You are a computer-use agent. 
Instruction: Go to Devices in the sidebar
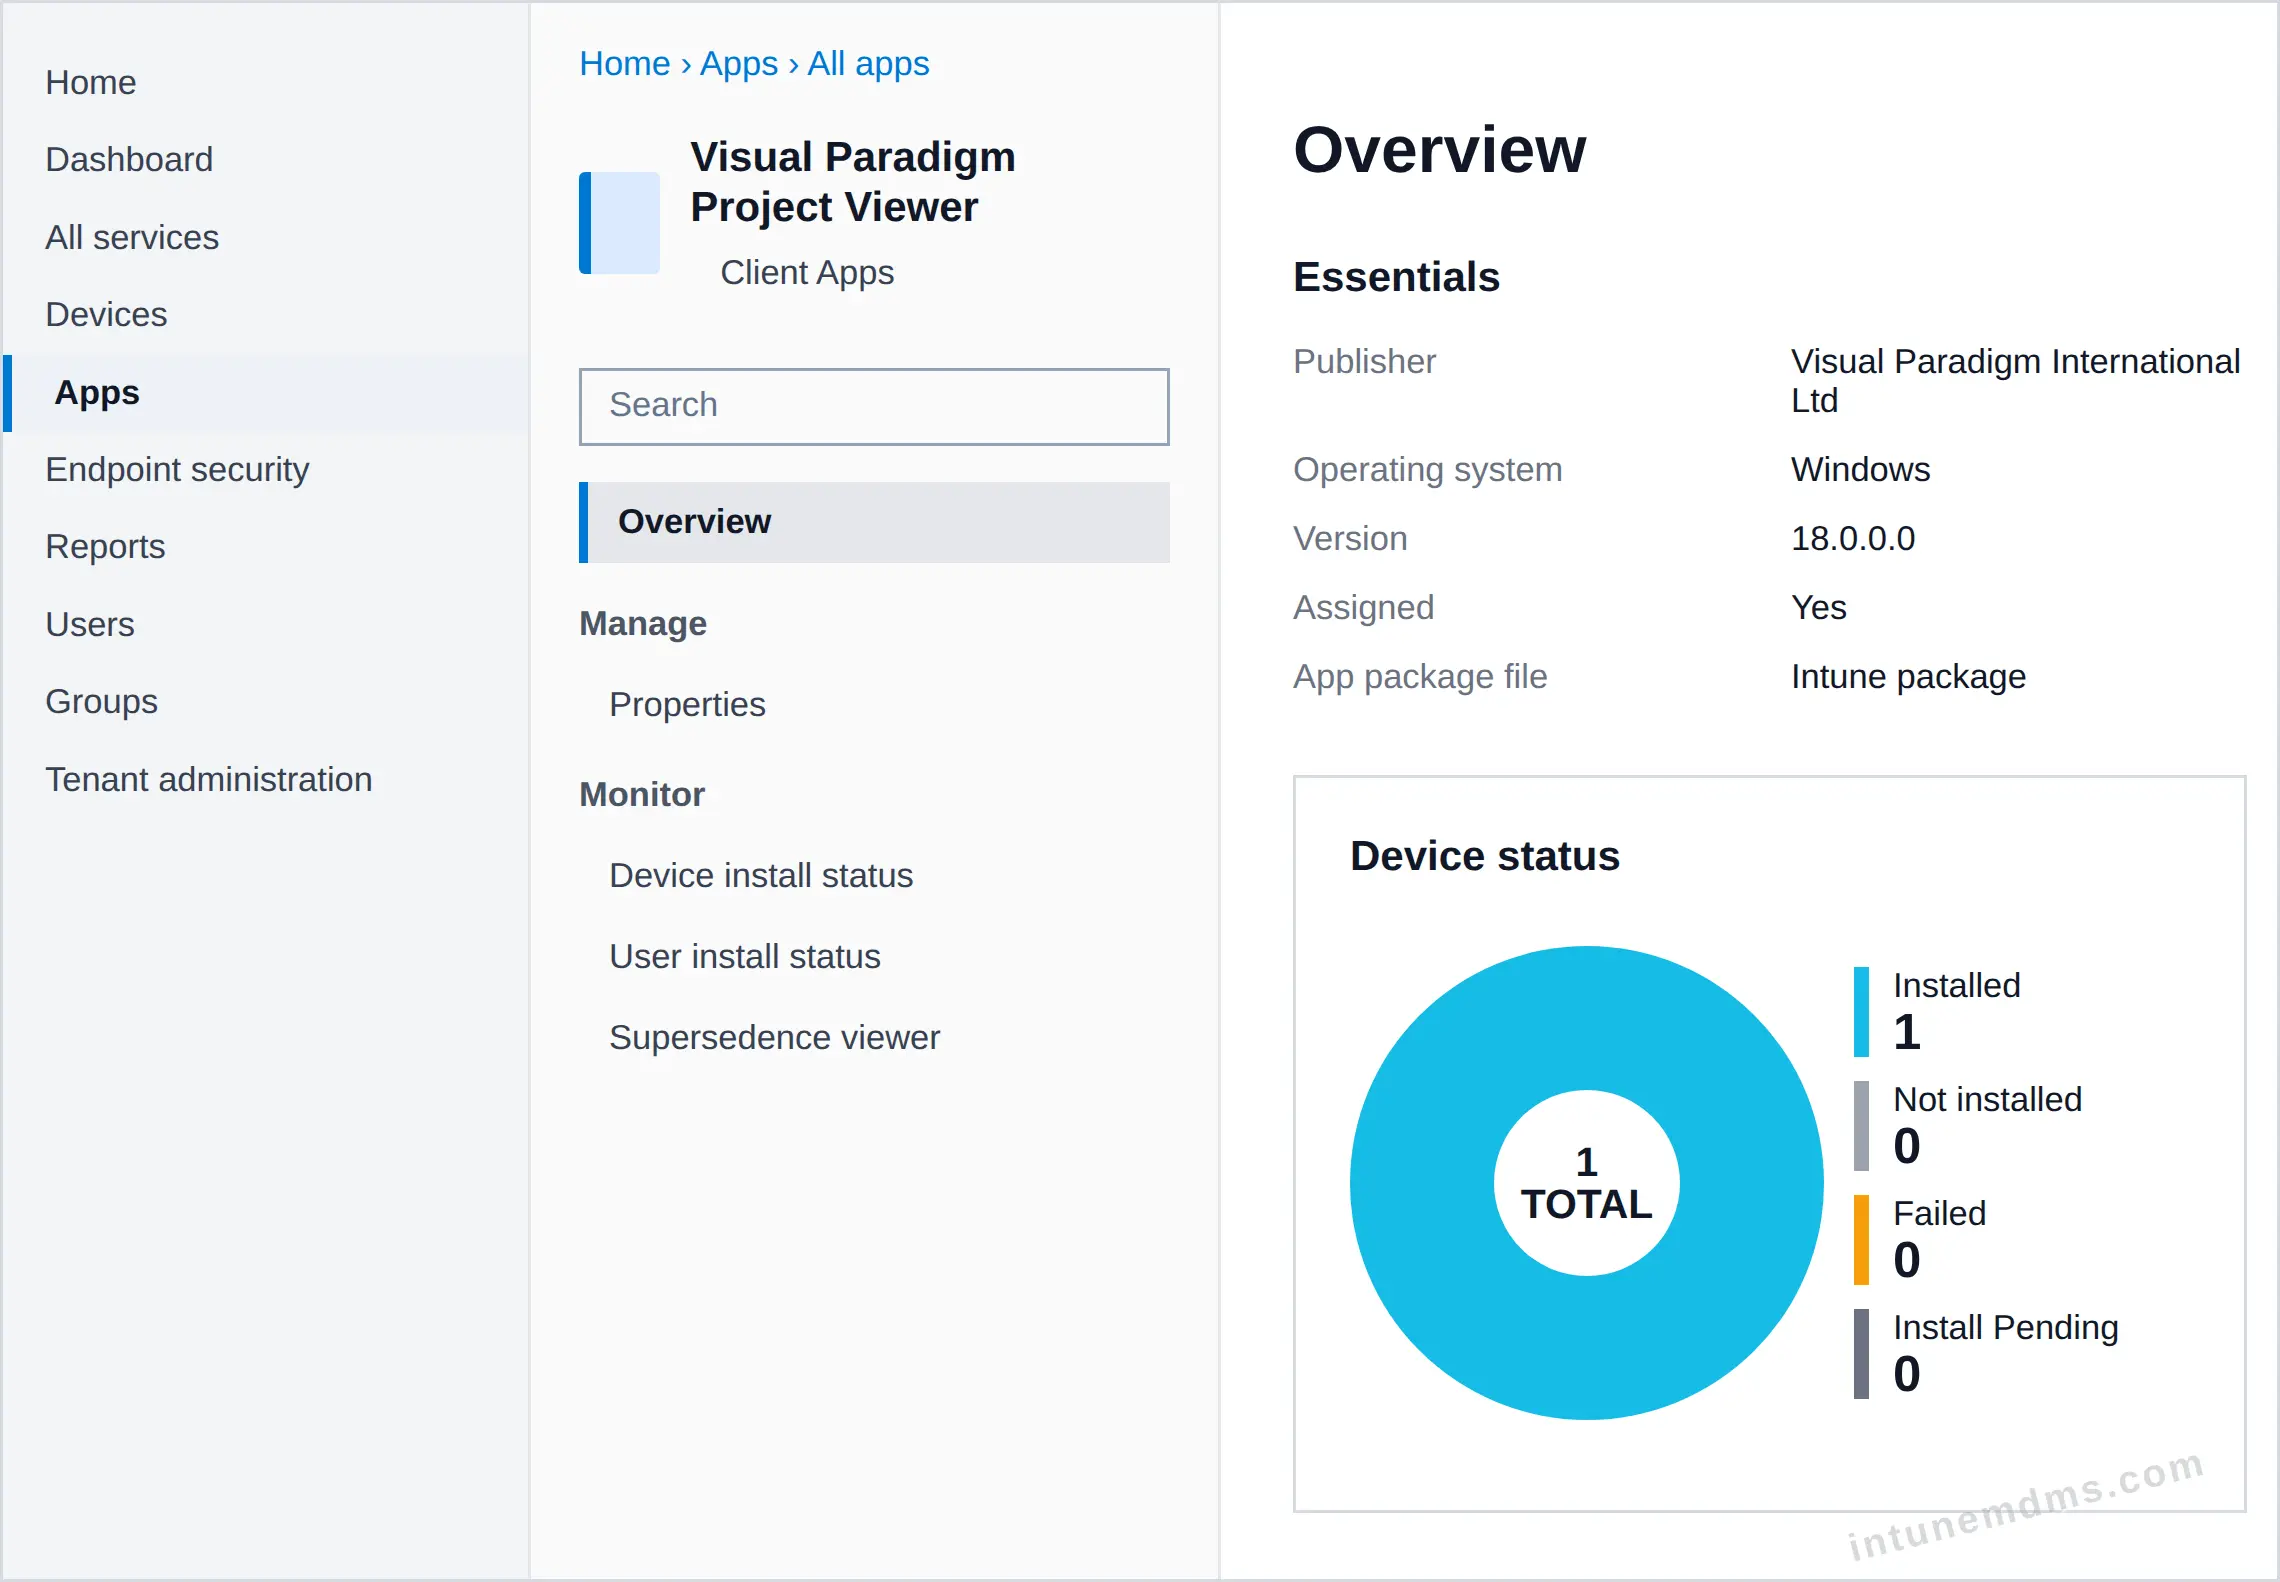coord(106,315)
